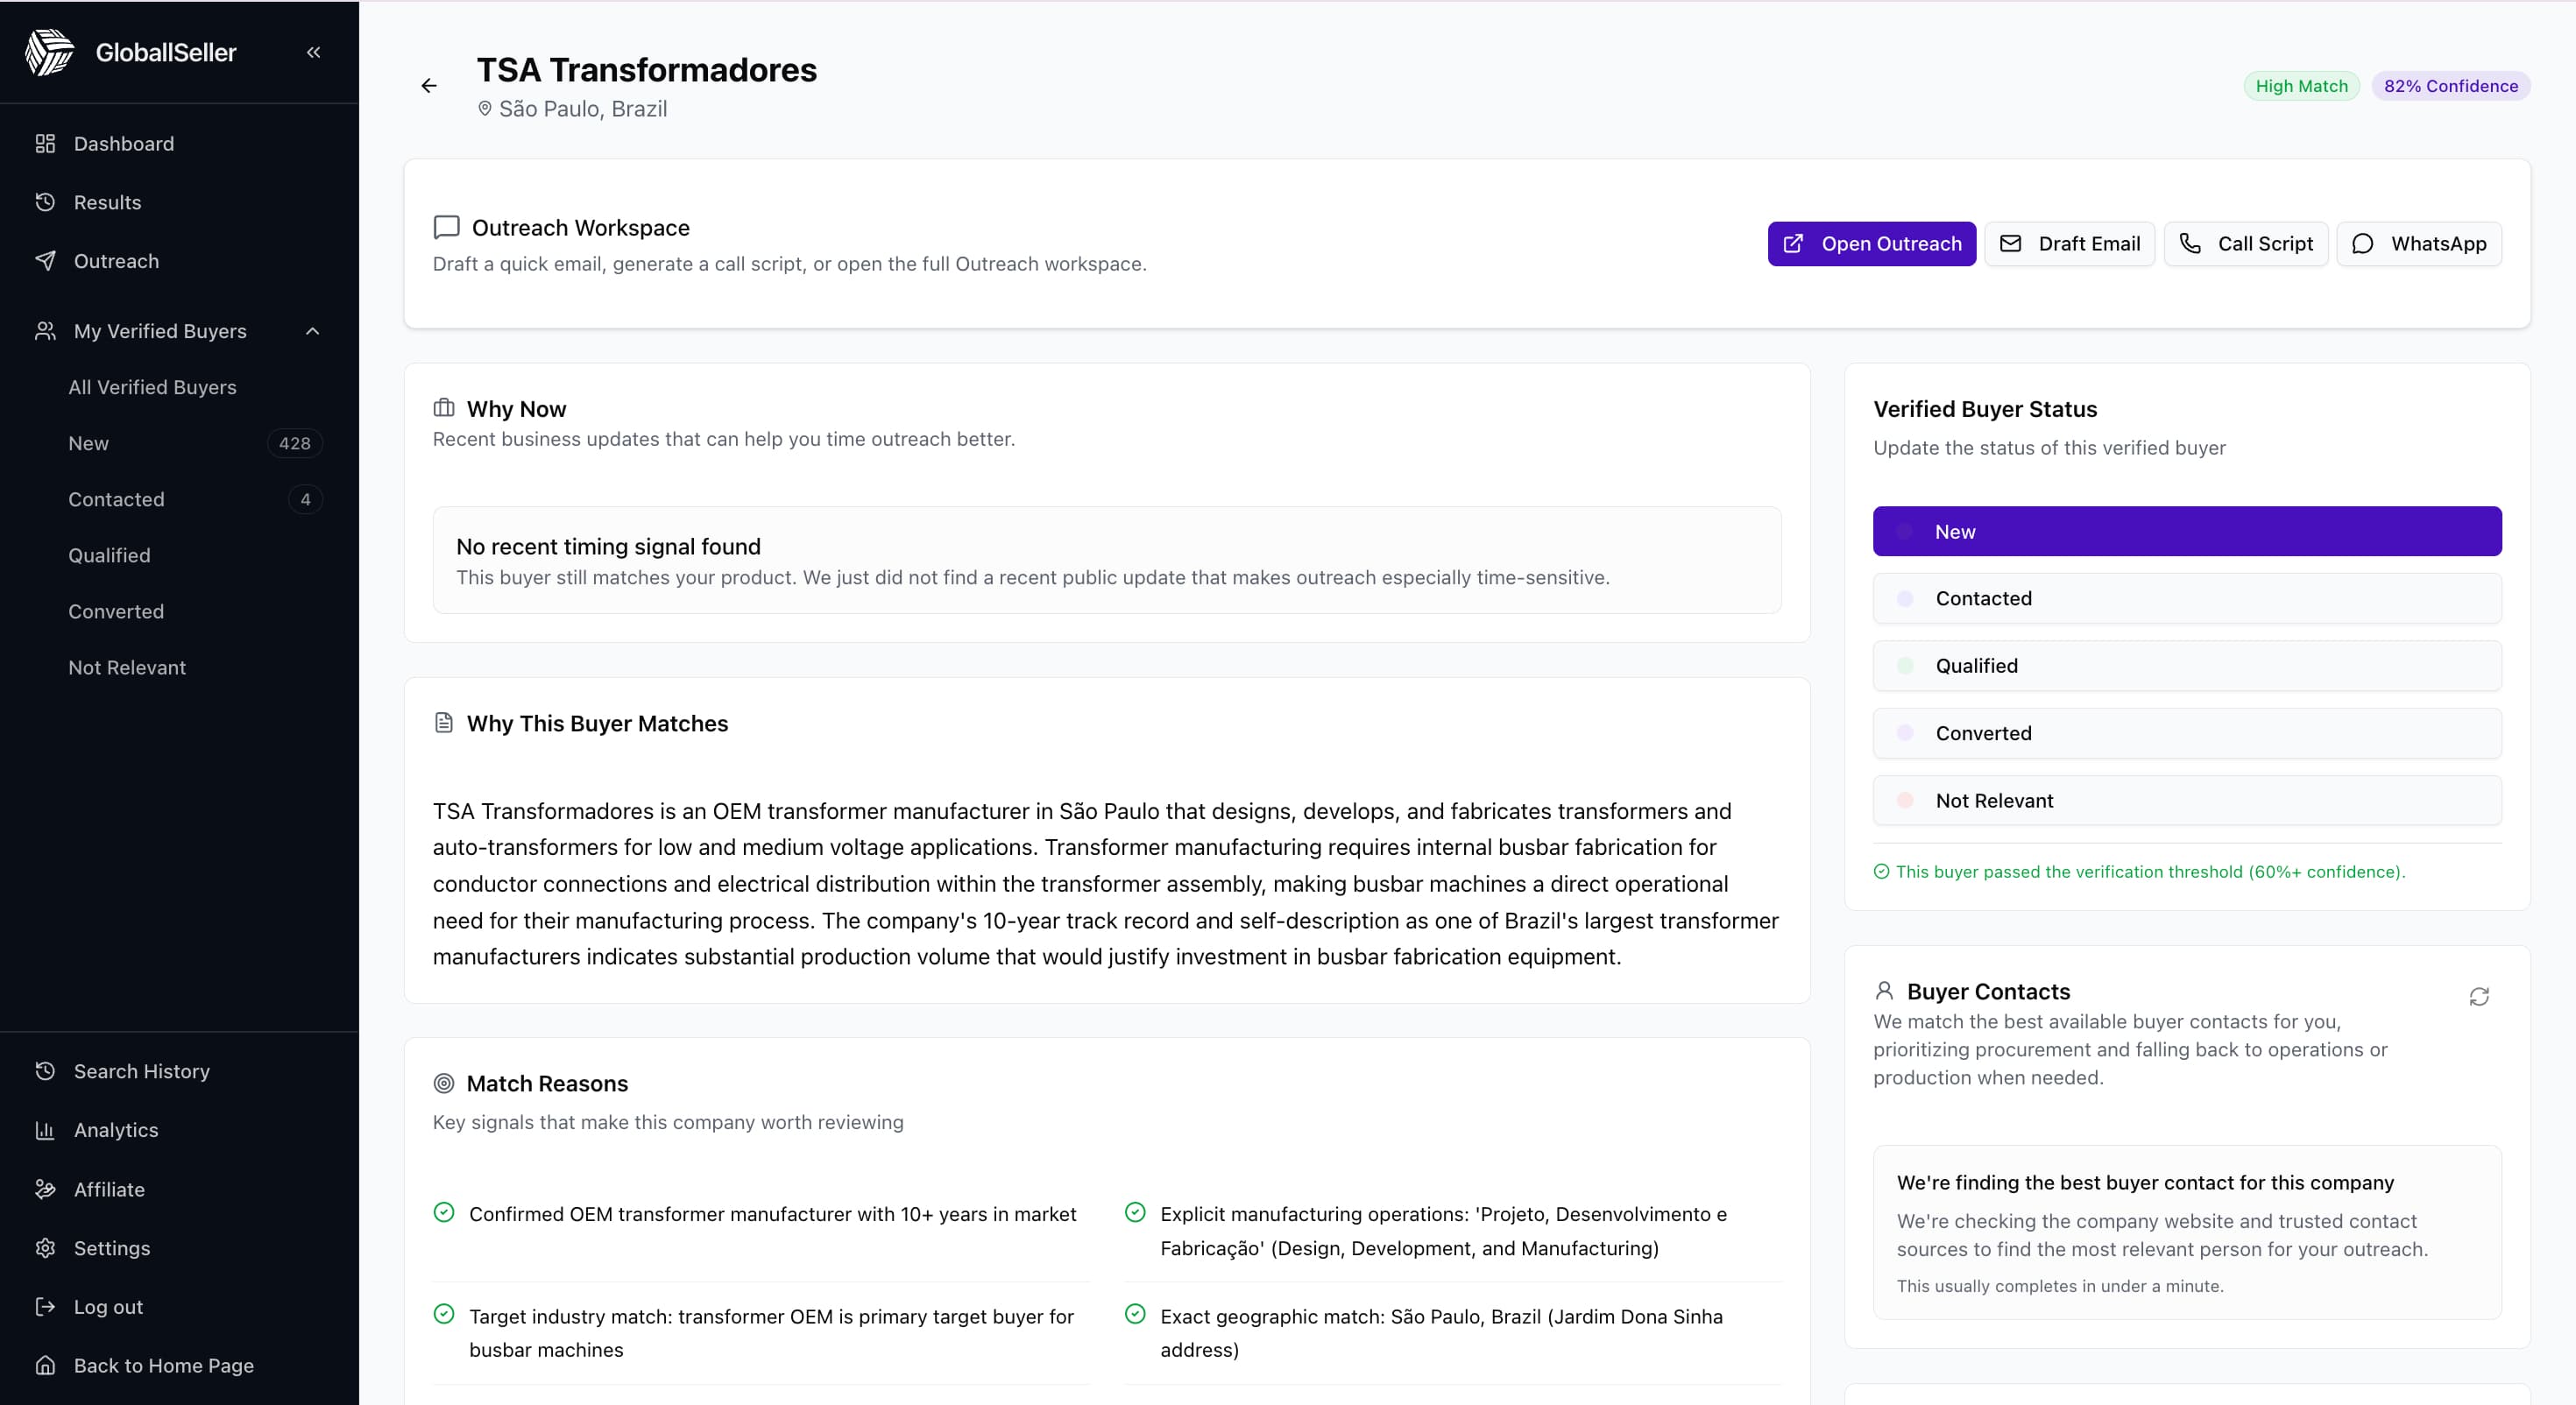Viewport: 2576px width, 1405px height.
Task: Click the Search History clock icon
Action: pos(45,1071)
